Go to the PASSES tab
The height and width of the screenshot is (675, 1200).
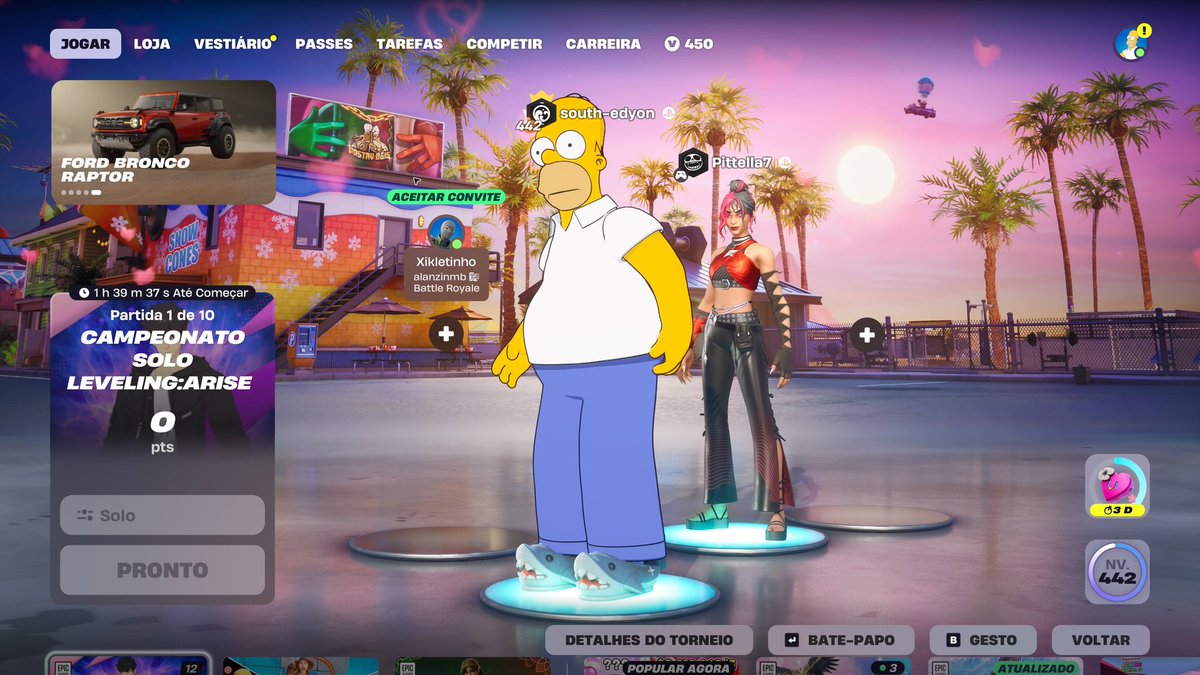click(324, 44)
